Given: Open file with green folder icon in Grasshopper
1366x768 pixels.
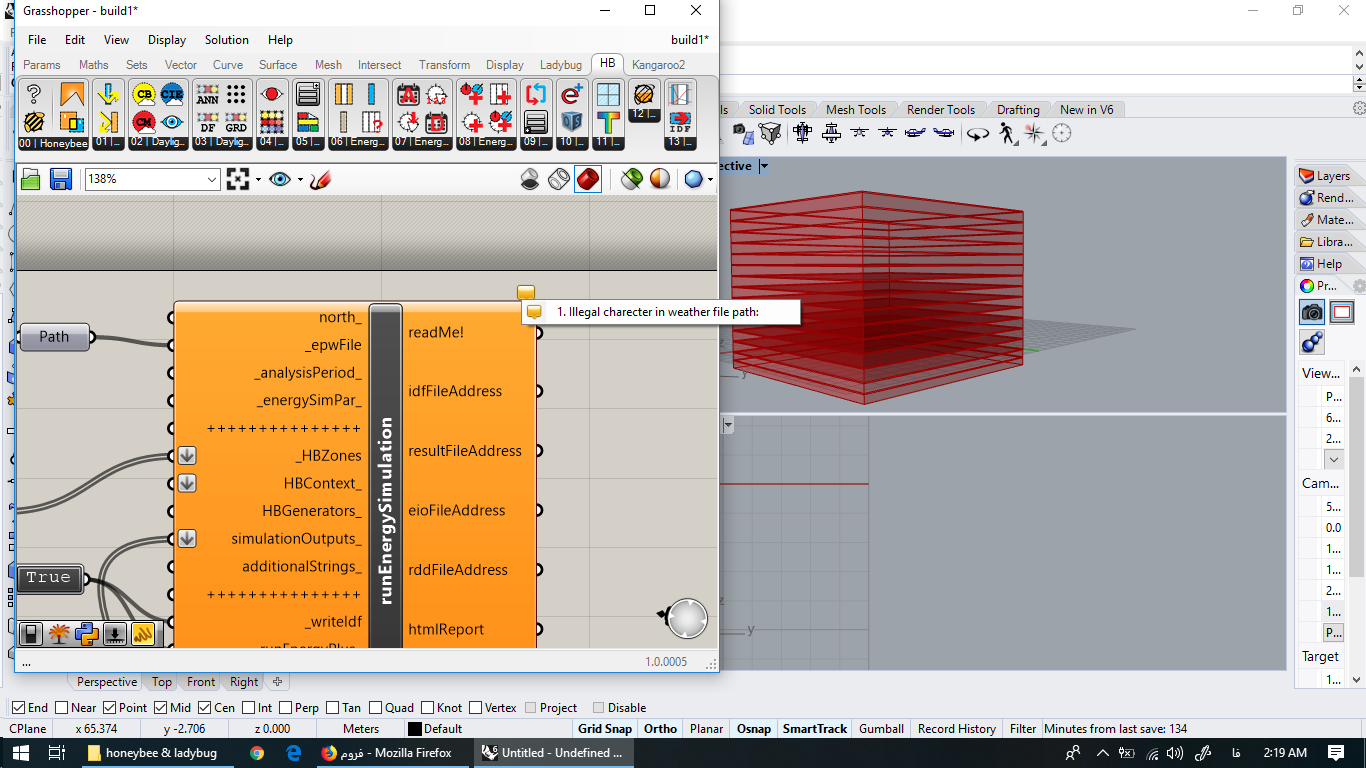Looking at the screenshot, I should tap(30, 179).
